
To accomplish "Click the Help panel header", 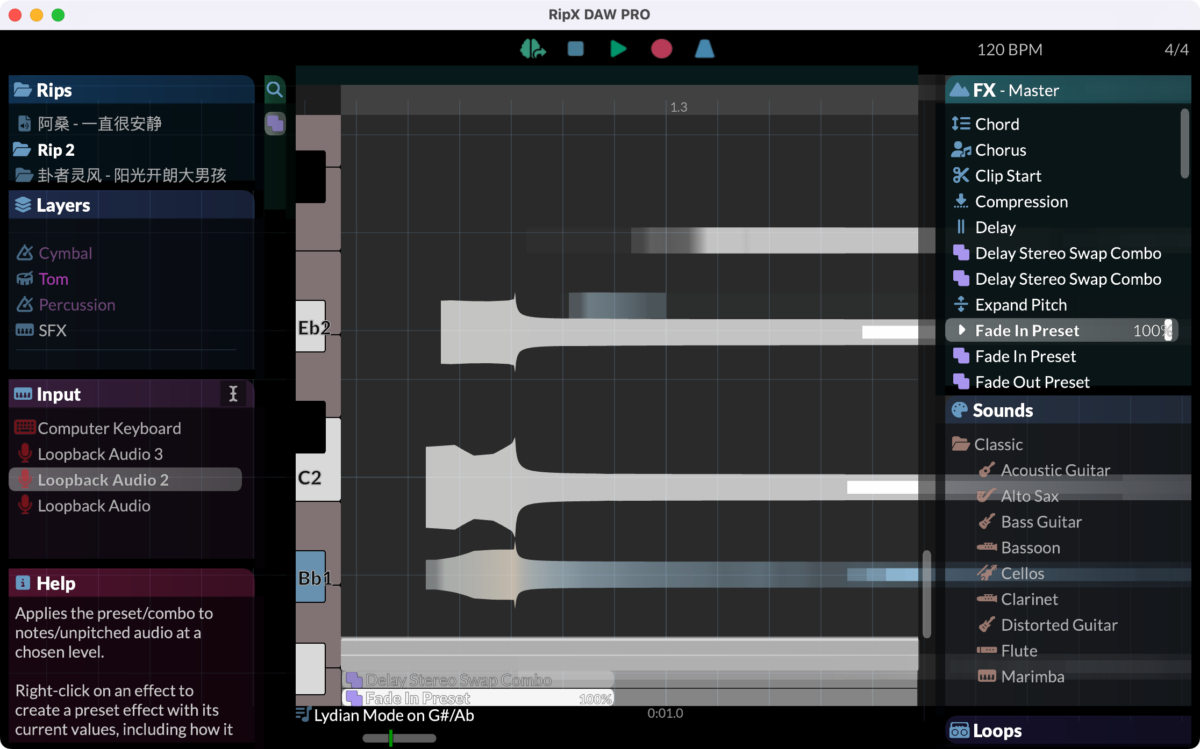I will point(132,583).
